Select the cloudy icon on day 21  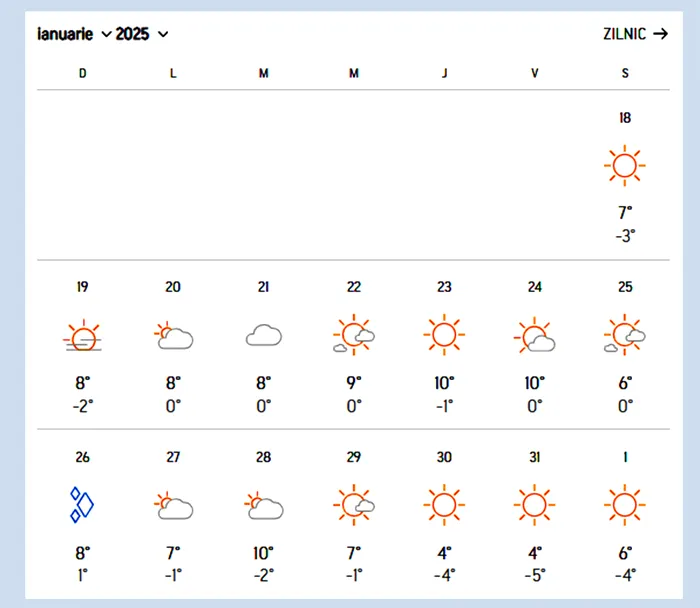(x=263, y=337)
